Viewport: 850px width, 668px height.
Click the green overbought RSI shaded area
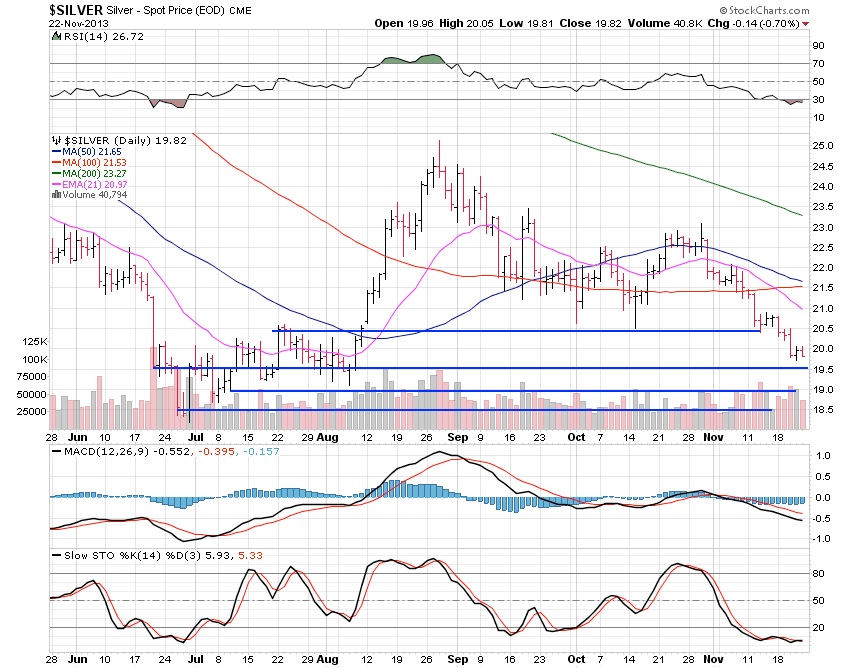tap(427, 62)
